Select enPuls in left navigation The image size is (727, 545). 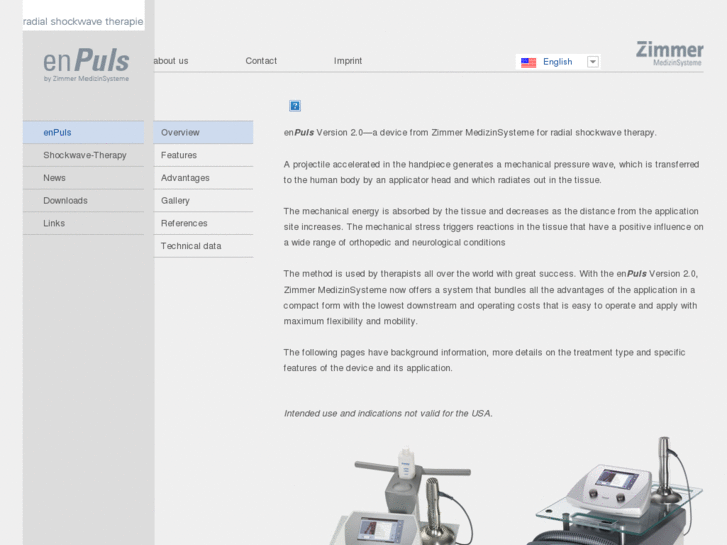[x=83, y=132]
